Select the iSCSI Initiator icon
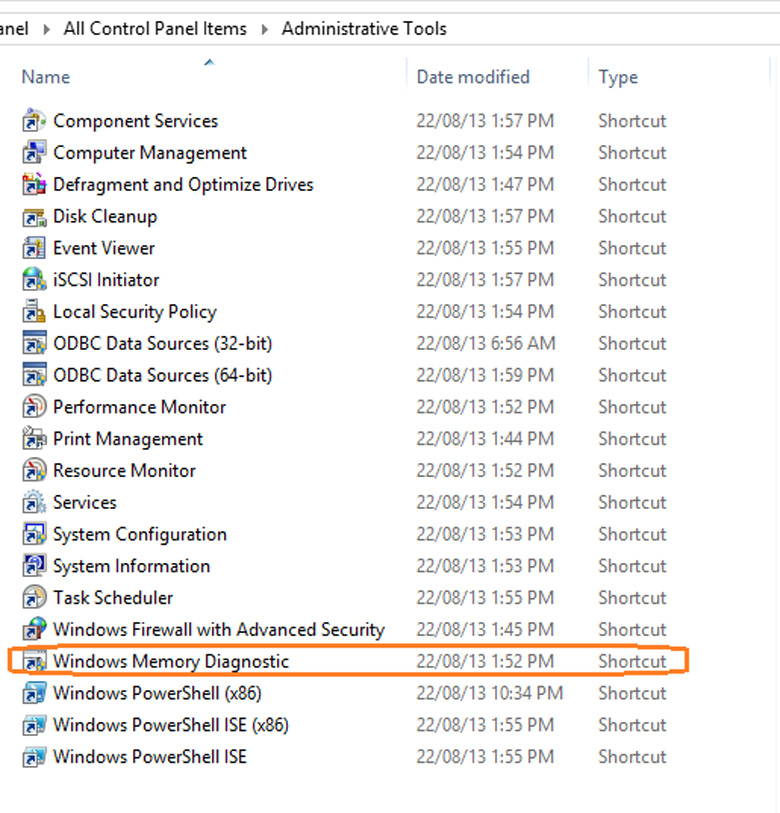 34,280
